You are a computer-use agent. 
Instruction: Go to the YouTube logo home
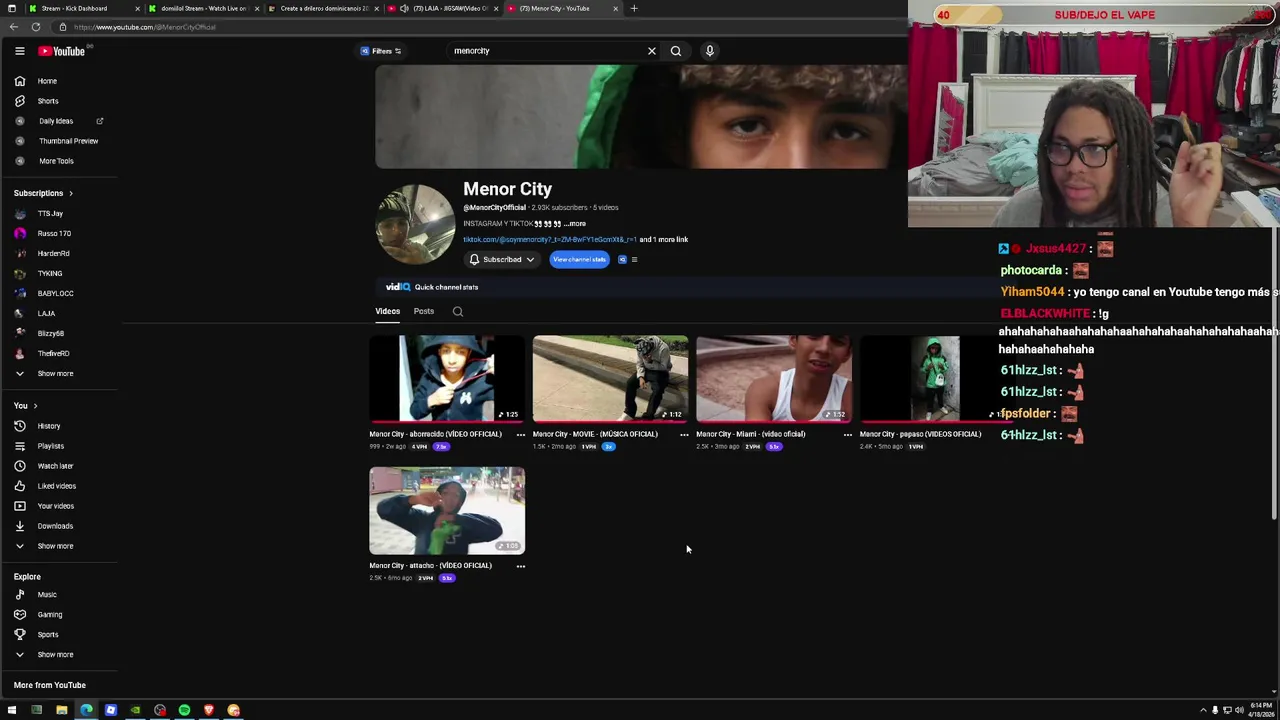[x=62, y=51]
